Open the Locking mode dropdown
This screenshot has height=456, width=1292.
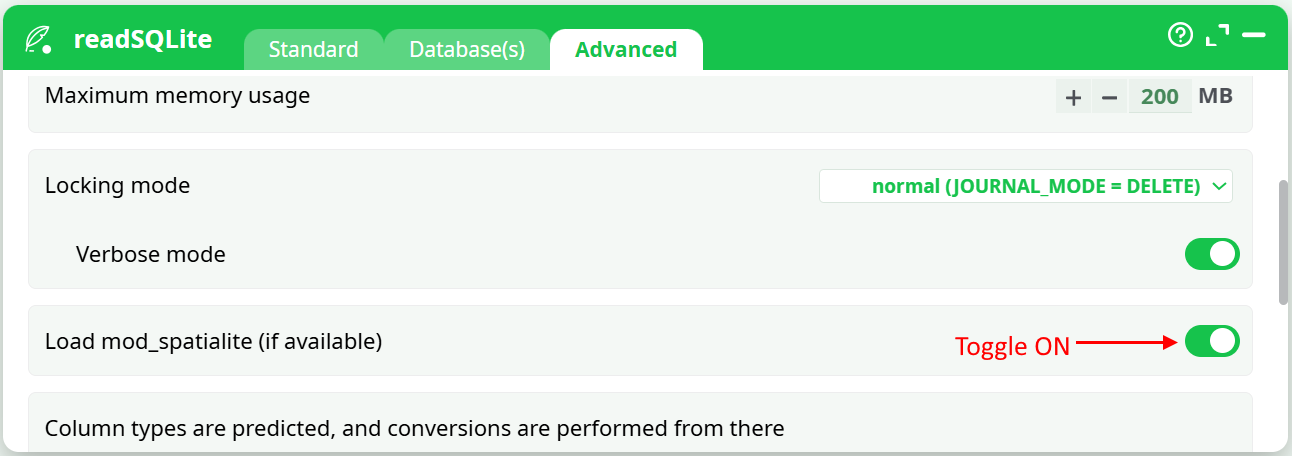pyautogui.click(x=1025, y=186)
